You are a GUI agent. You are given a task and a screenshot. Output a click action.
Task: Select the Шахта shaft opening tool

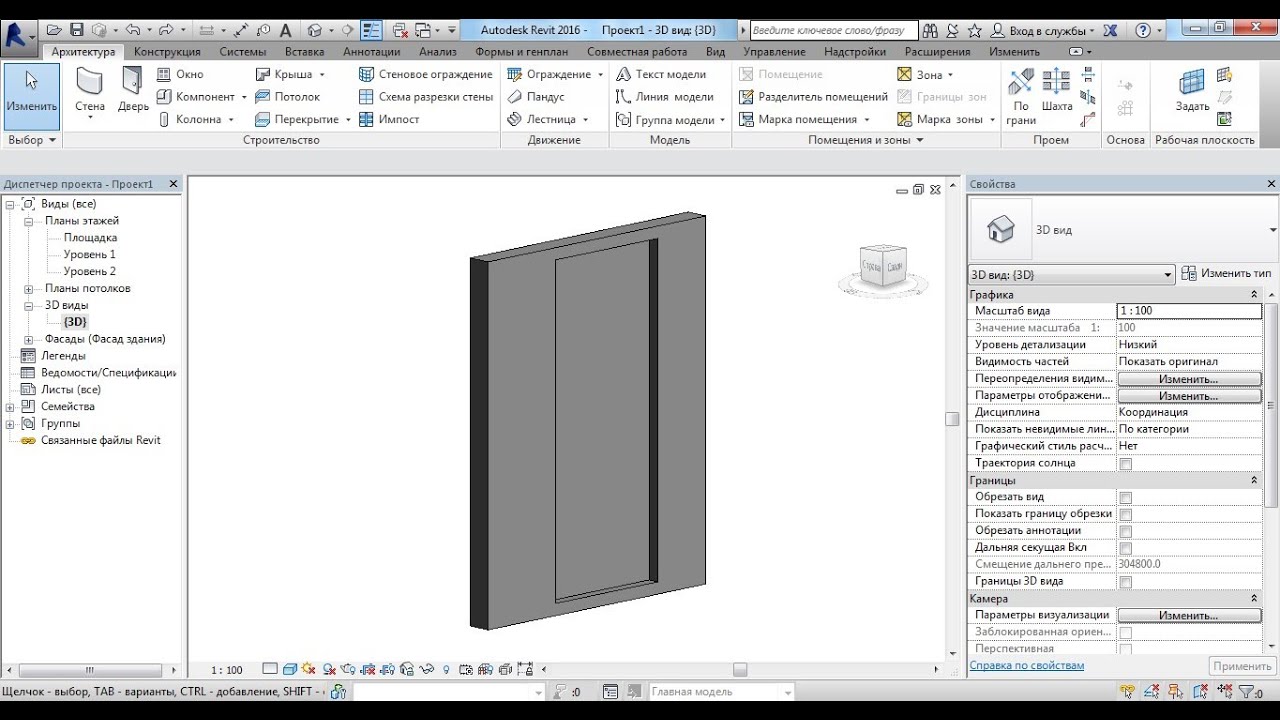pos(1056,91)
